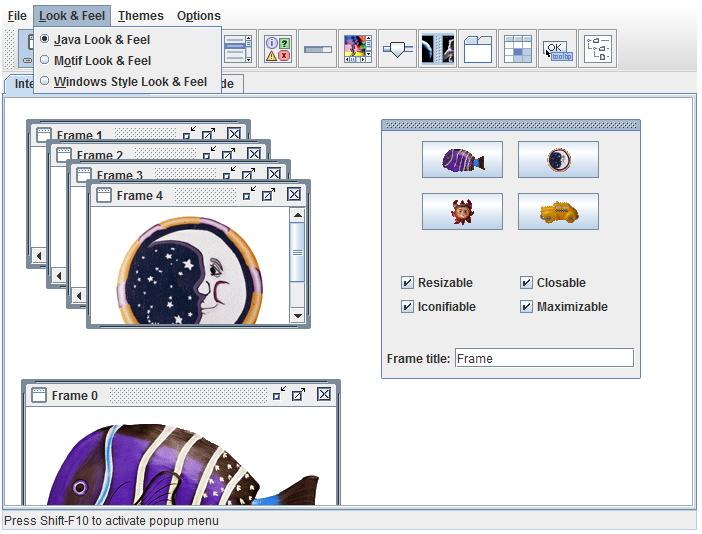The image size is (702, 534).
Task: Click the "Frame 0" title text
Action: point(75,396)
